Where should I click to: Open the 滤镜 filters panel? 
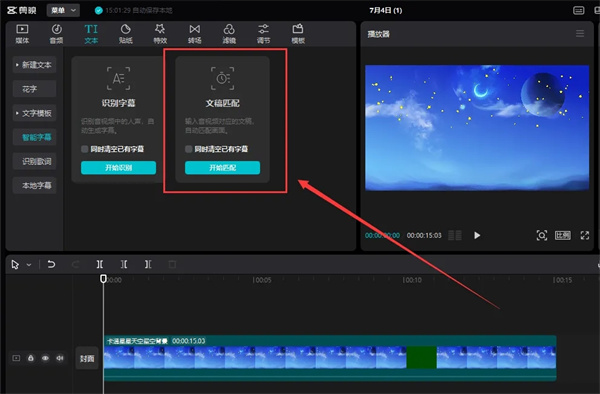229,34
